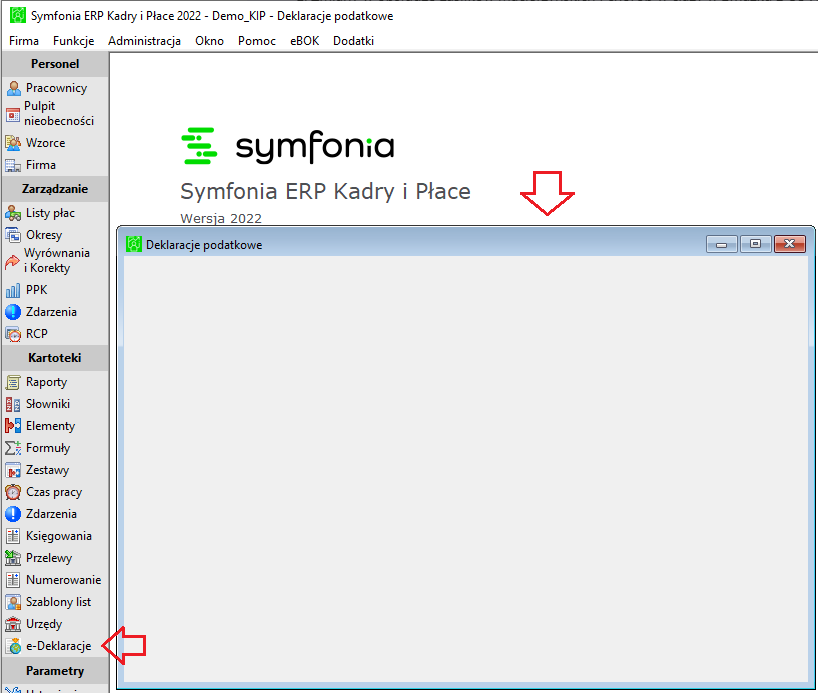
Task: Open the Firma menu
Action: [24, 41]
